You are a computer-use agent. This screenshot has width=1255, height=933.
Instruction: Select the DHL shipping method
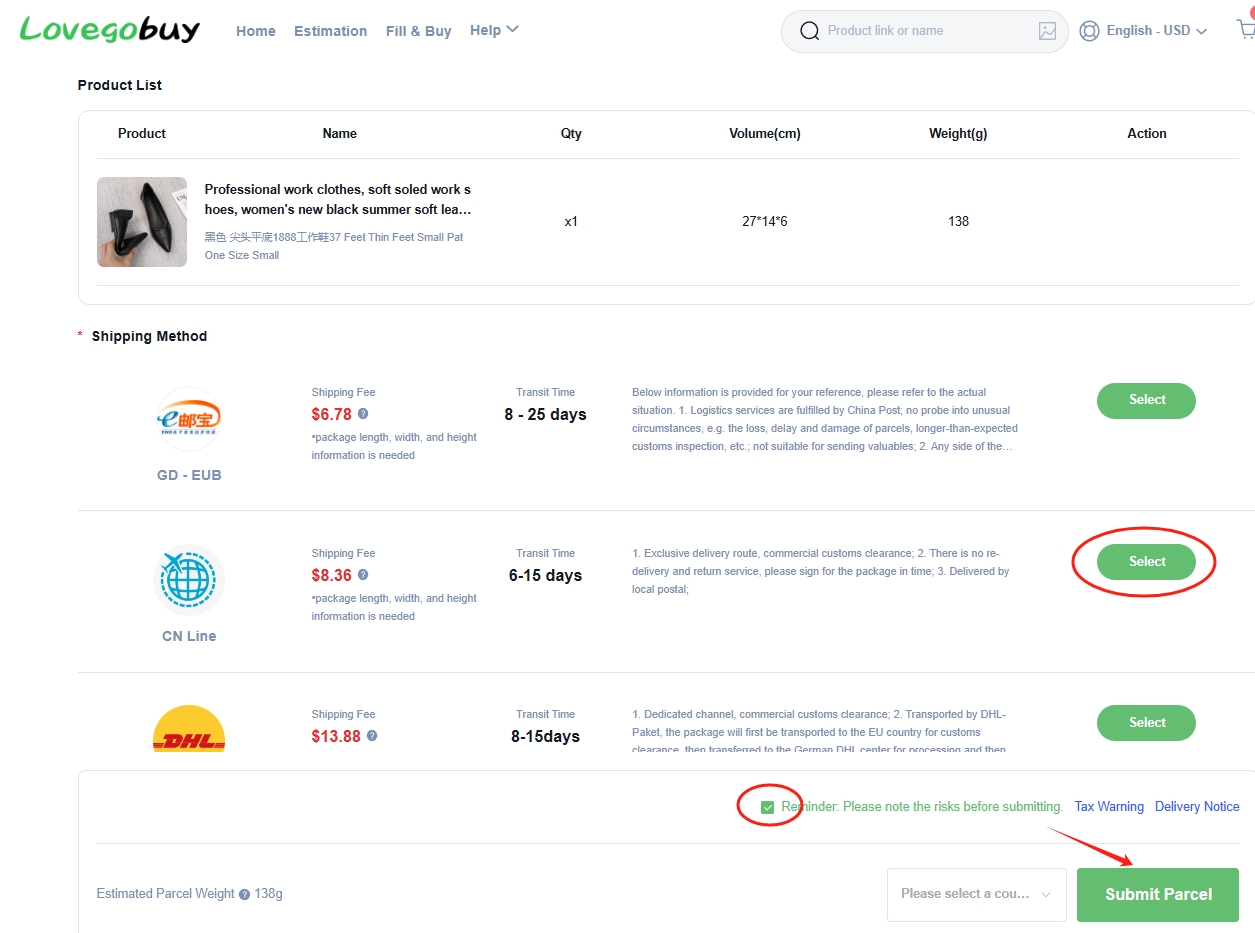coord(1146,723)
